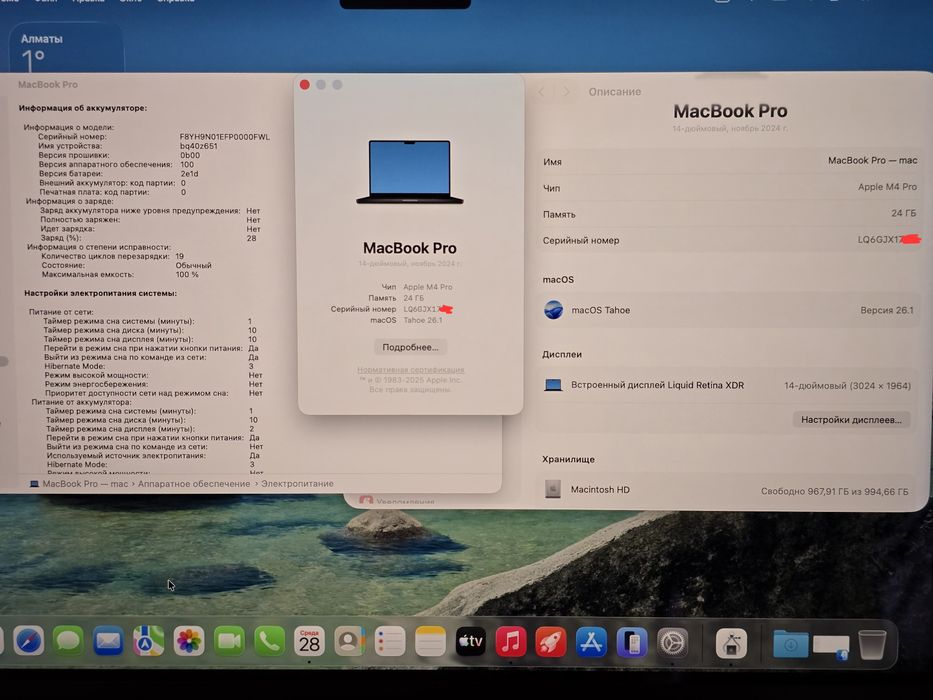
Task: Go back in System Settings
Action: [541, 92]
